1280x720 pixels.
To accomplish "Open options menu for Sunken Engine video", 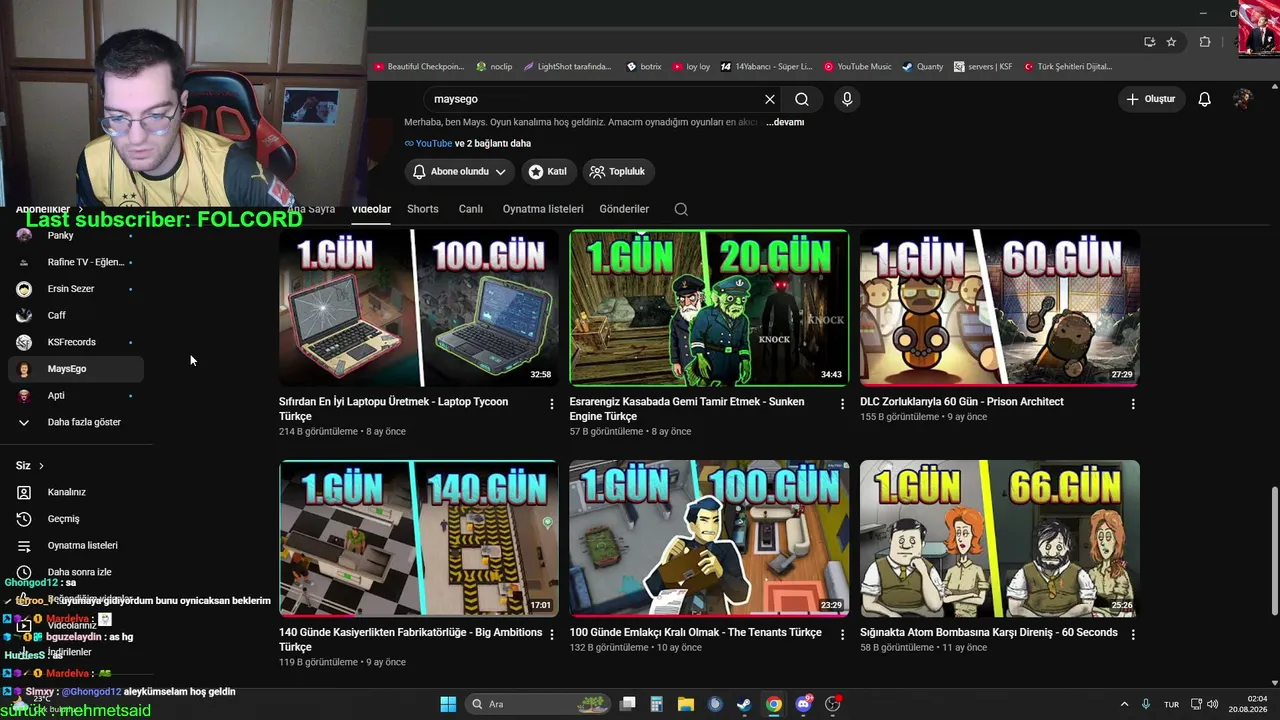I will 842,404.
